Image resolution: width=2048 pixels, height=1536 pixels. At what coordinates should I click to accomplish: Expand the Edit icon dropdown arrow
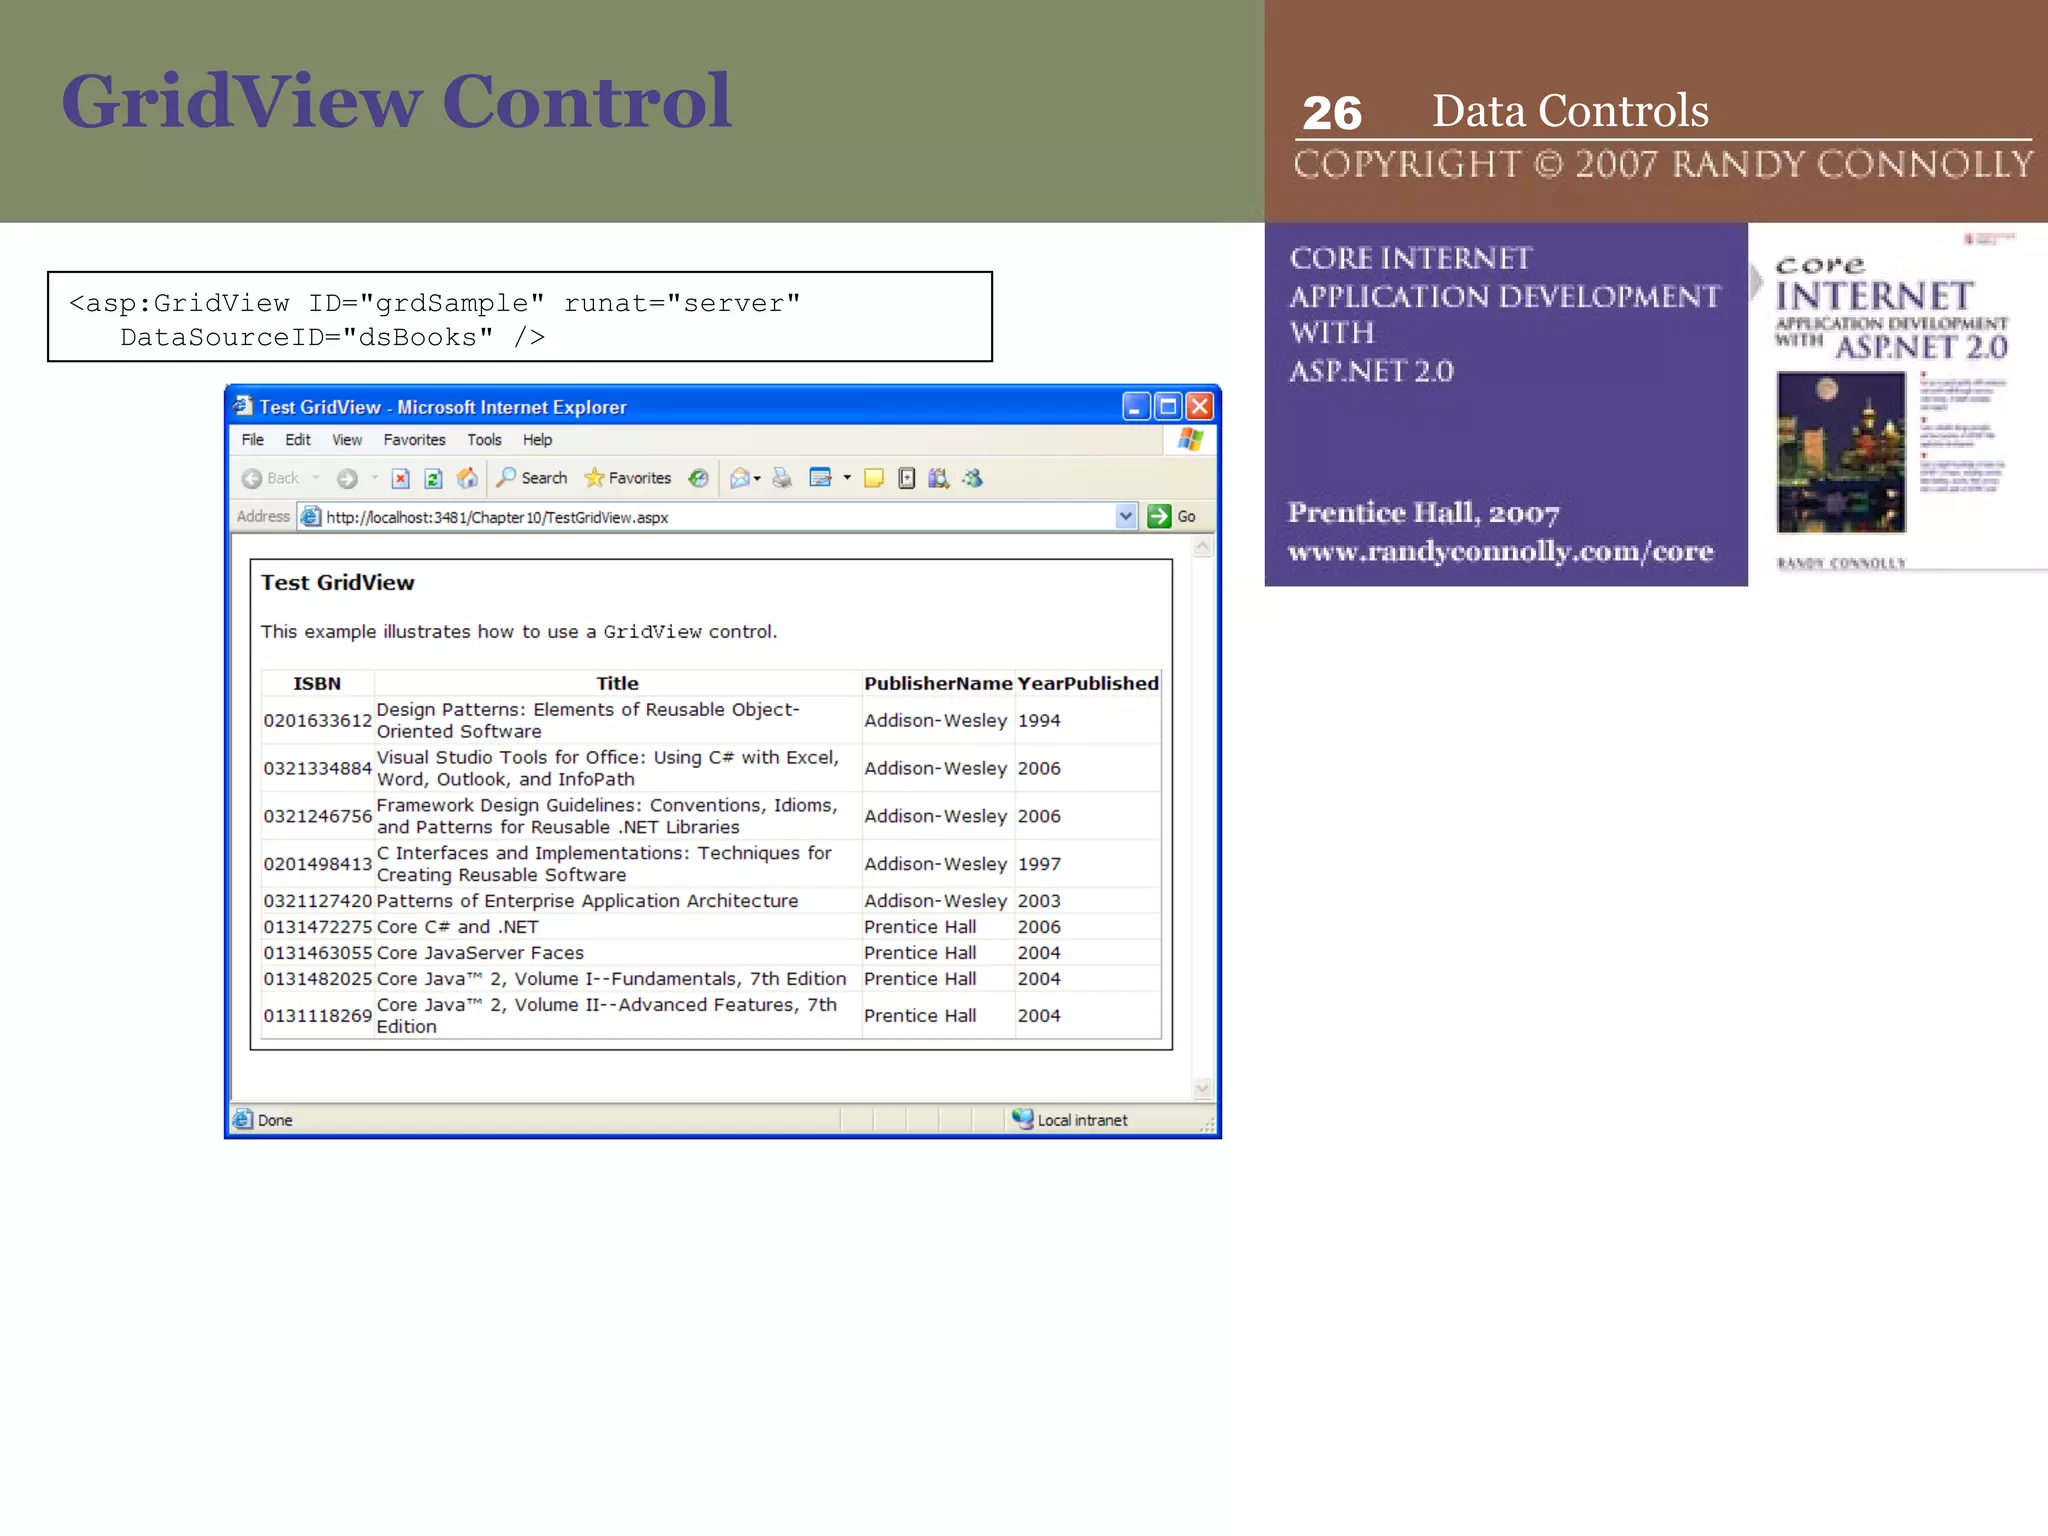pos(847,478)
